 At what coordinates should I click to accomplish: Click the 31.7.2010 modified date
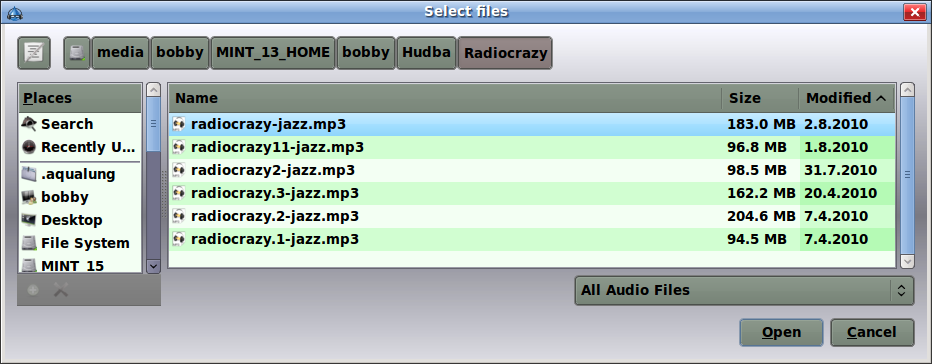840,170
